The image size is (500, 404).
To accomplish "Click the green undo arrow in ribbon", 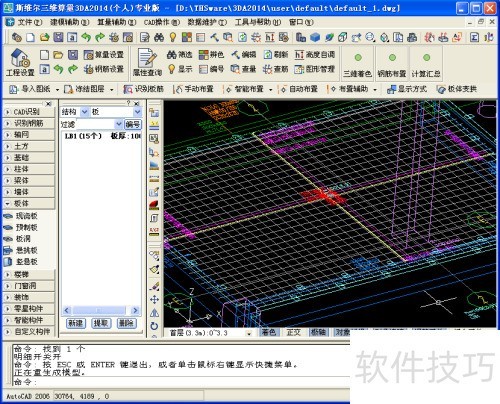I will (x=59, y=69).
